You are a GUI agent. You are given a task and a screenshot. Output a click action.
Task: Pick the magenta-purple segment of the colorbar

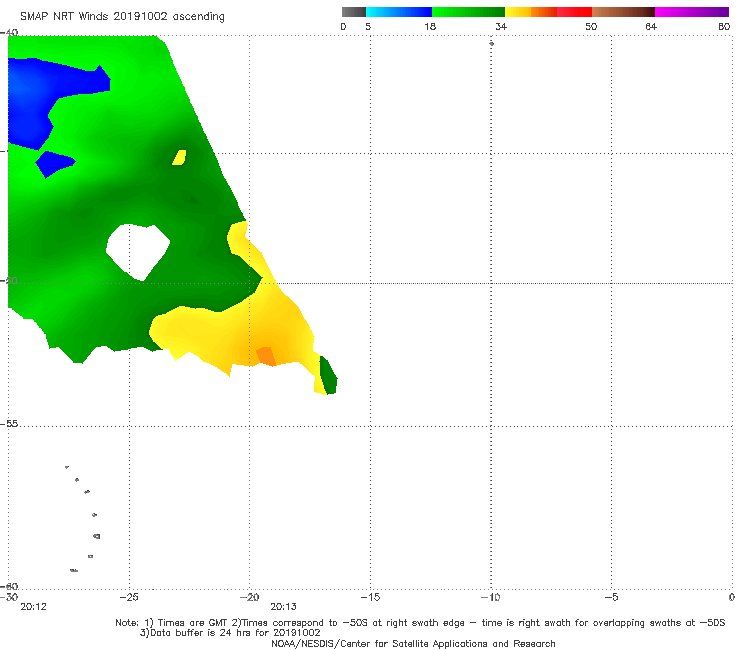[692, 12]
